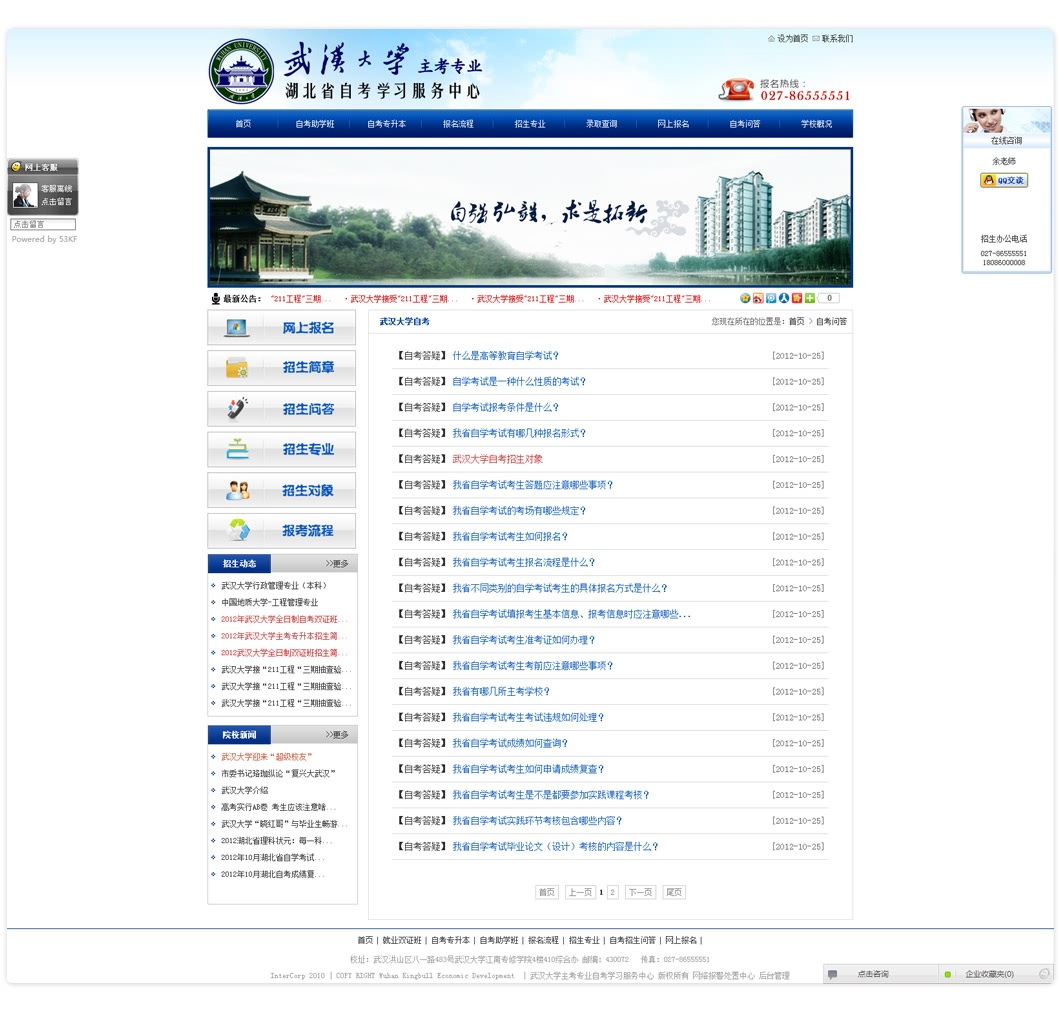Click 自考招生问答 in the footer links

pos(632,940)
